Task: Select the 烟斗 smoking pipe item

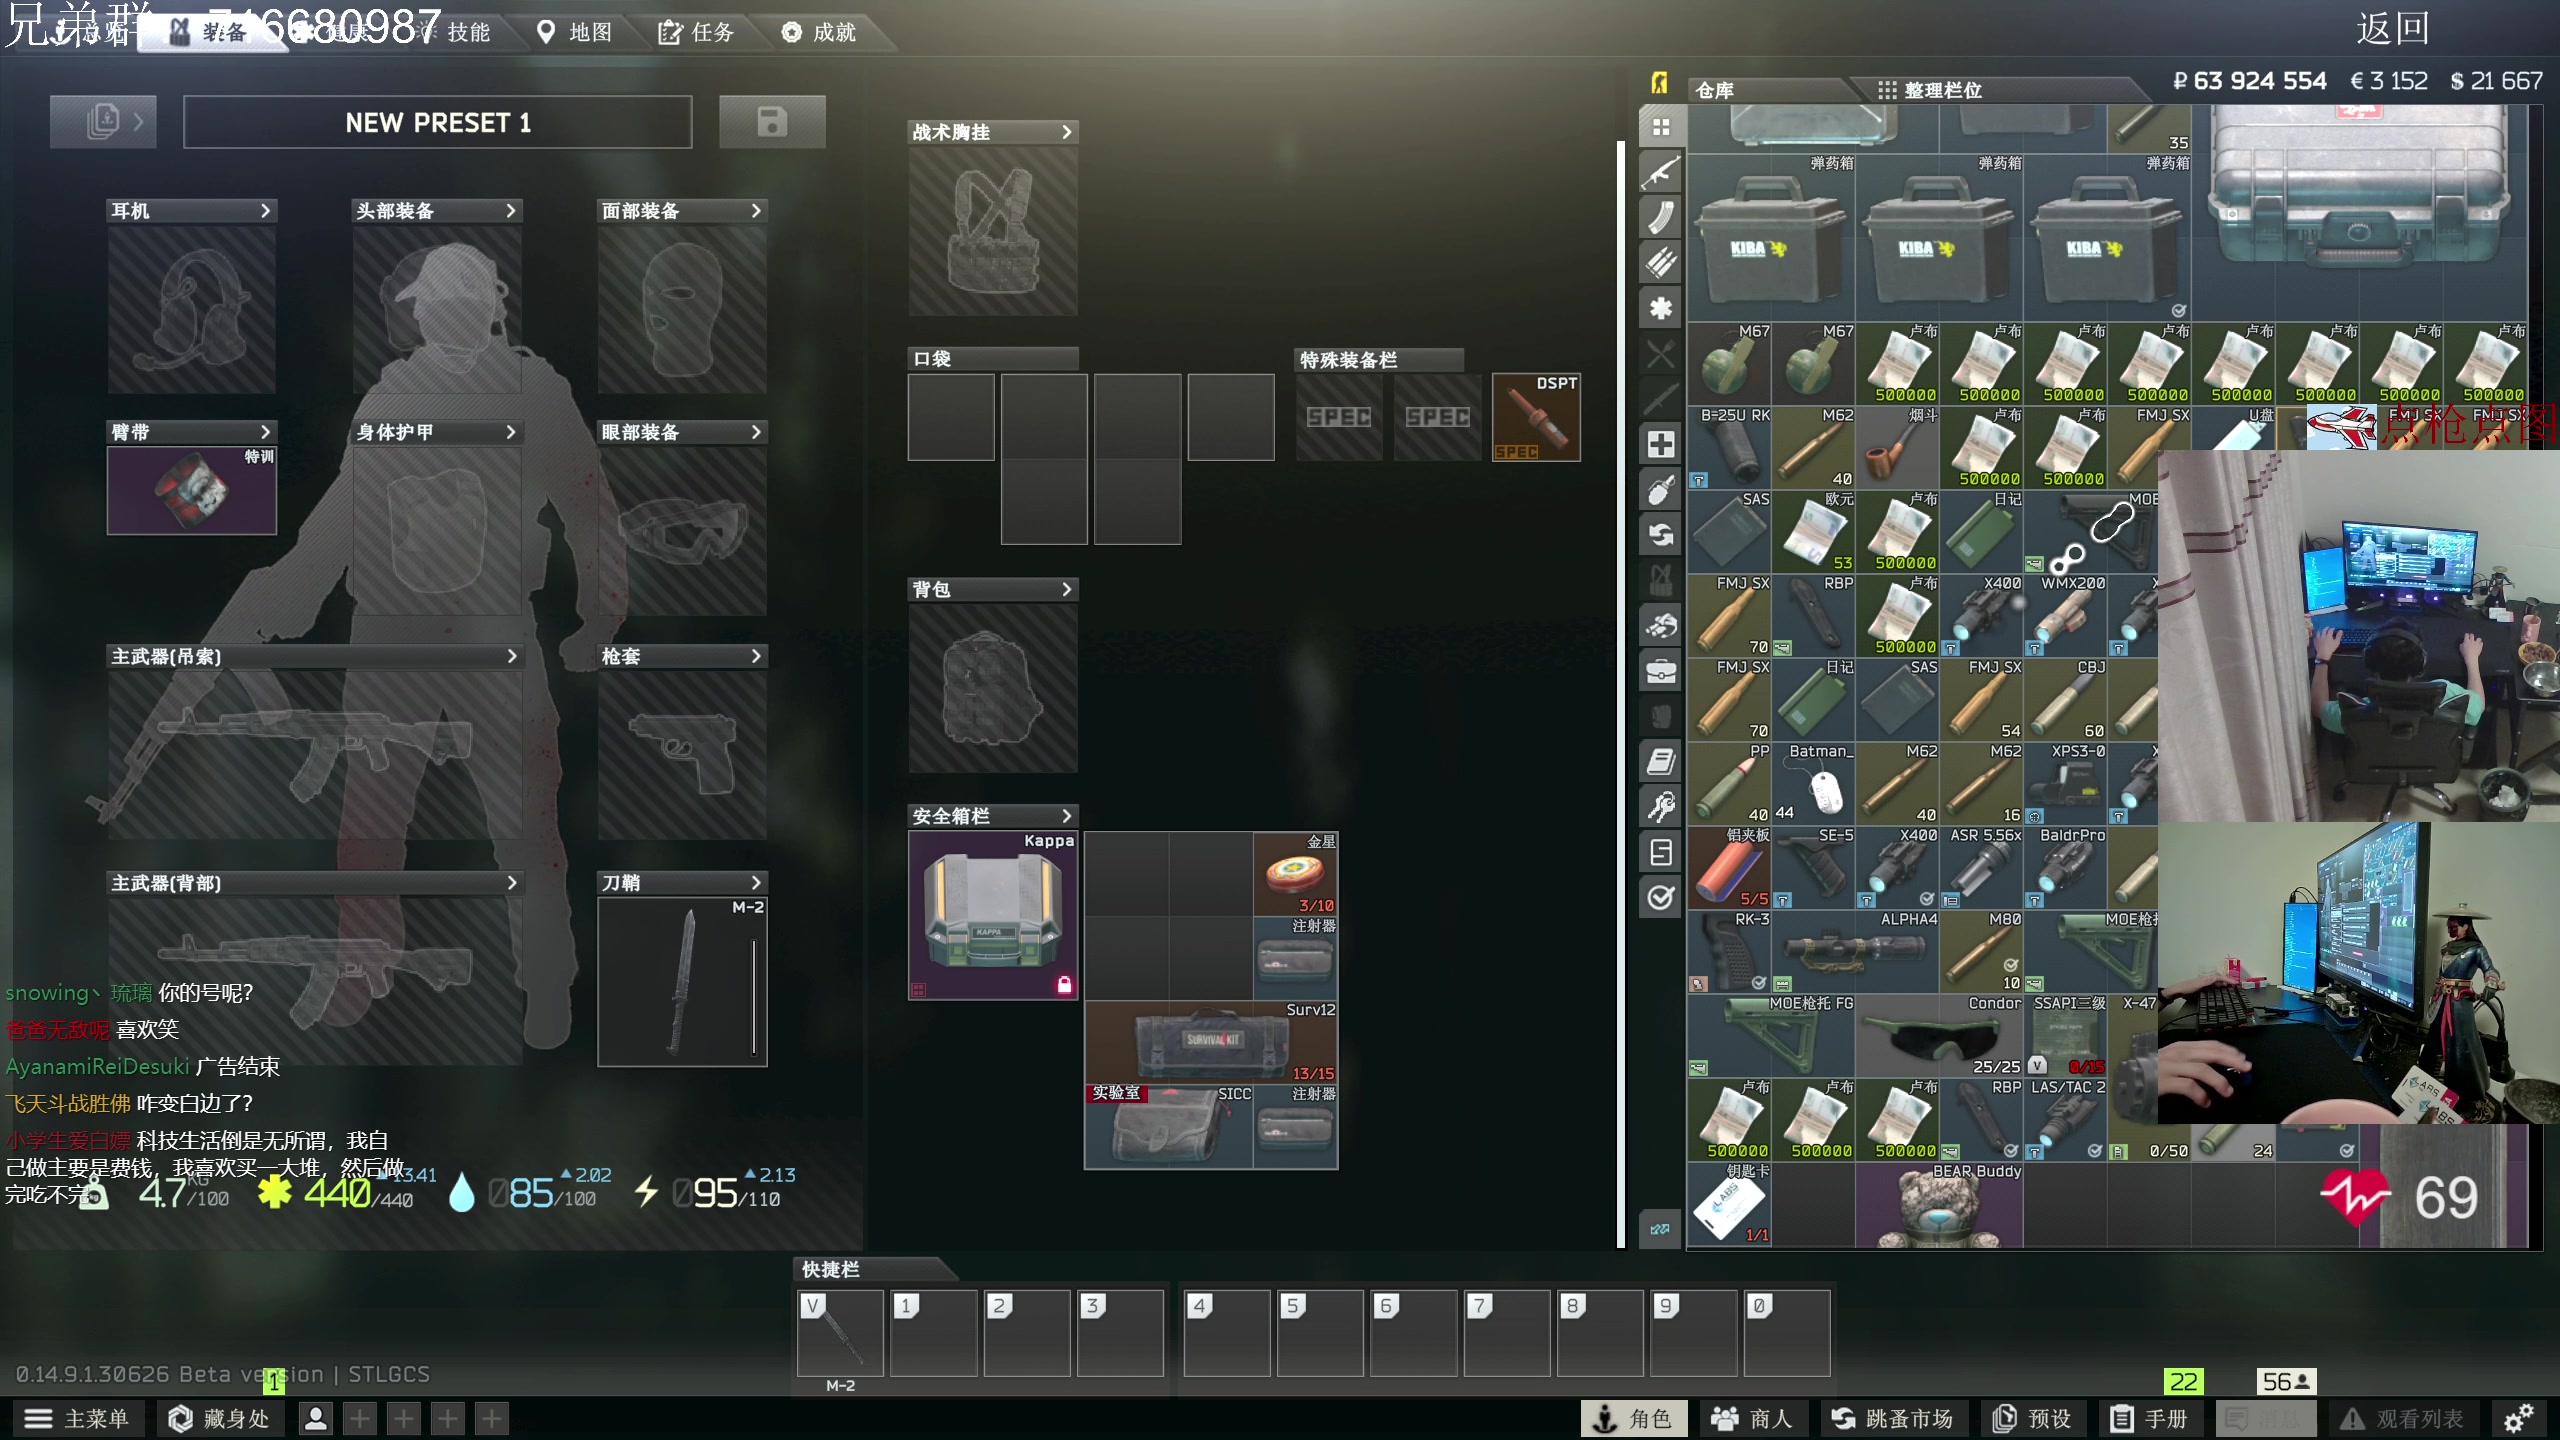Action: (1898, 448)
